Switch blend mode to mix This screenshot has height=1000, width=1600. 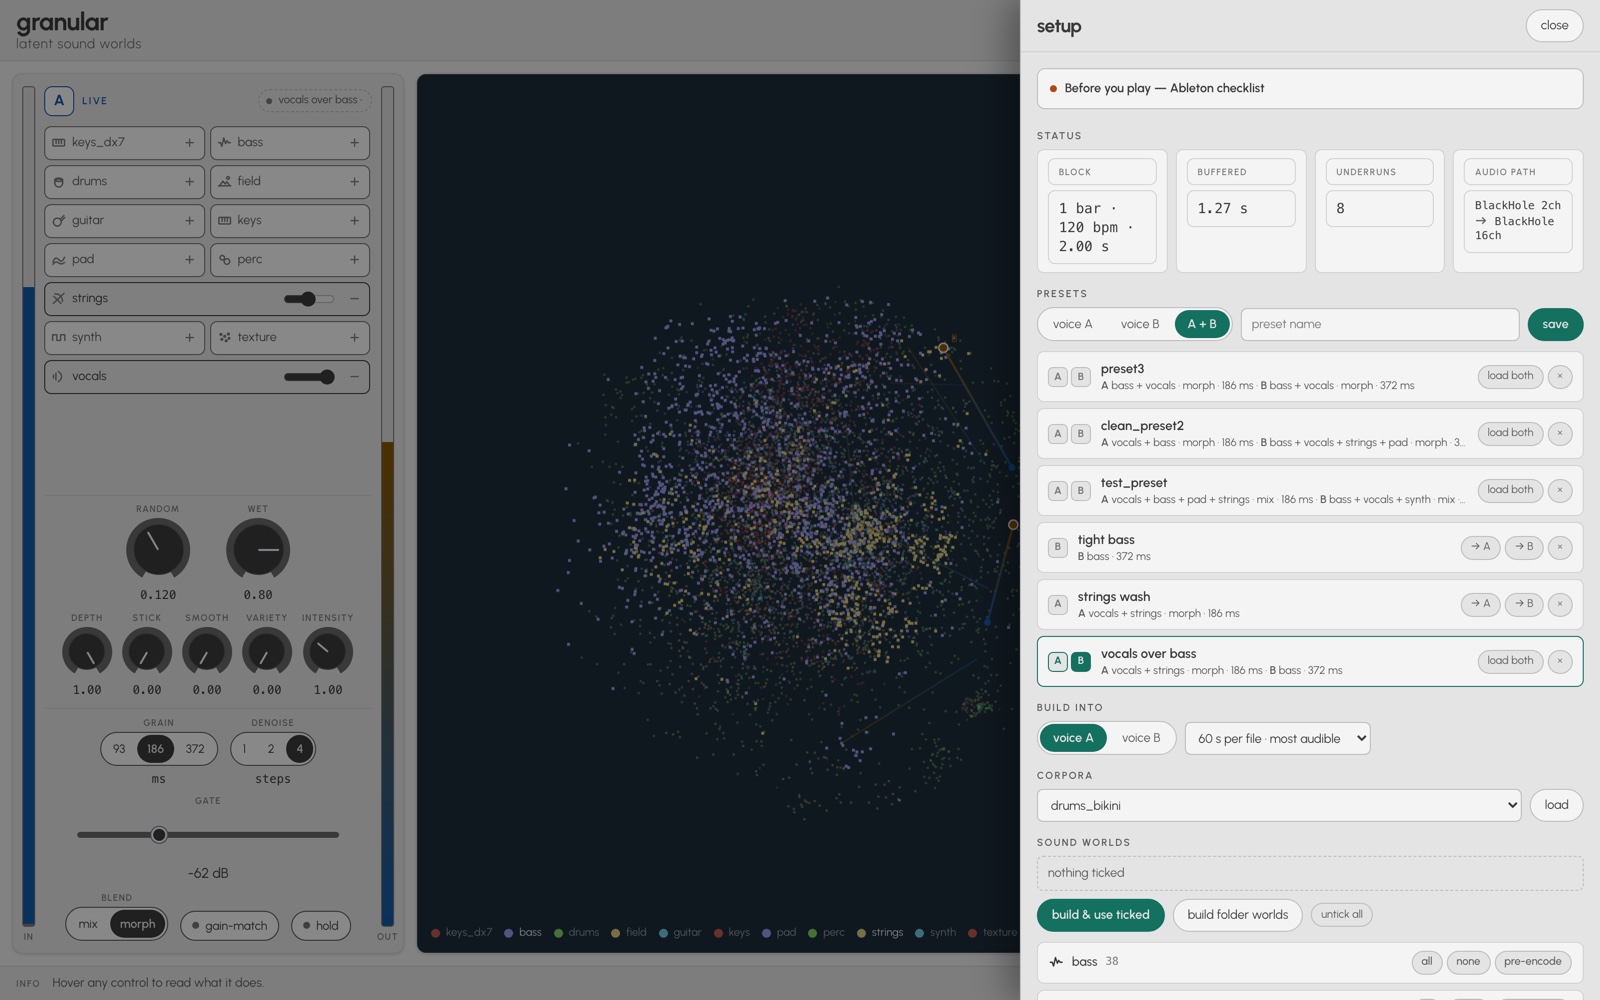click(88, 925)
